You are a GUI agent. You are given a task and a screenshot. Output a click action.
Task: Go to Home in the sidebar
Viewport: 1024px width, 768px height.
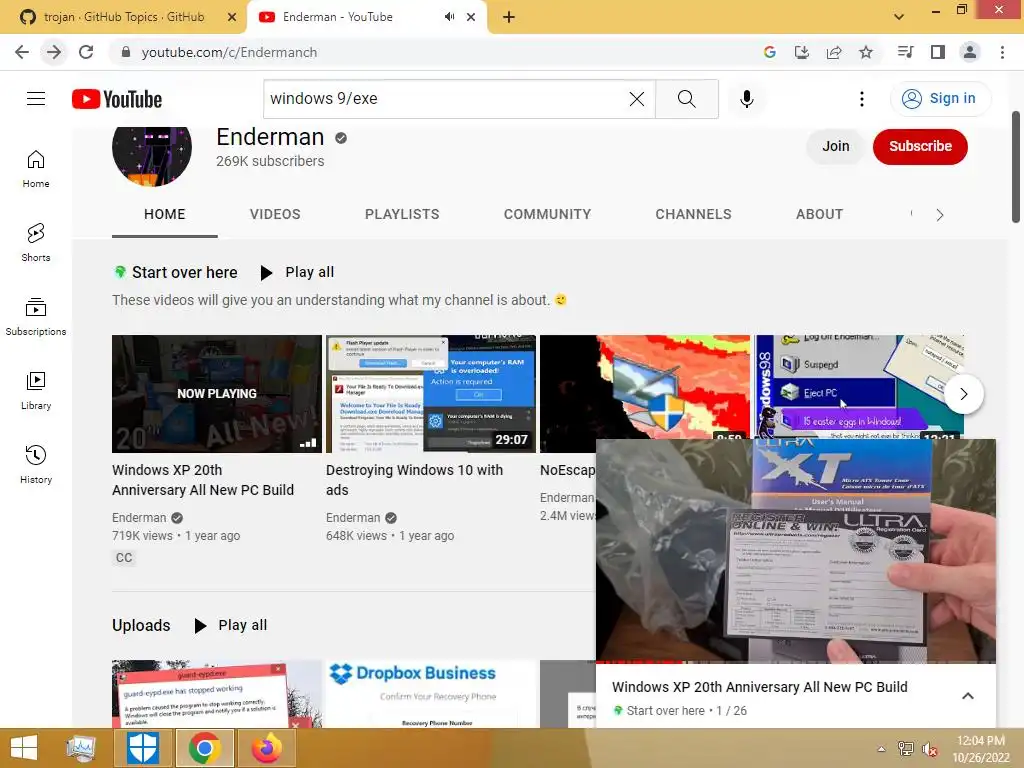tap(36, 169)
